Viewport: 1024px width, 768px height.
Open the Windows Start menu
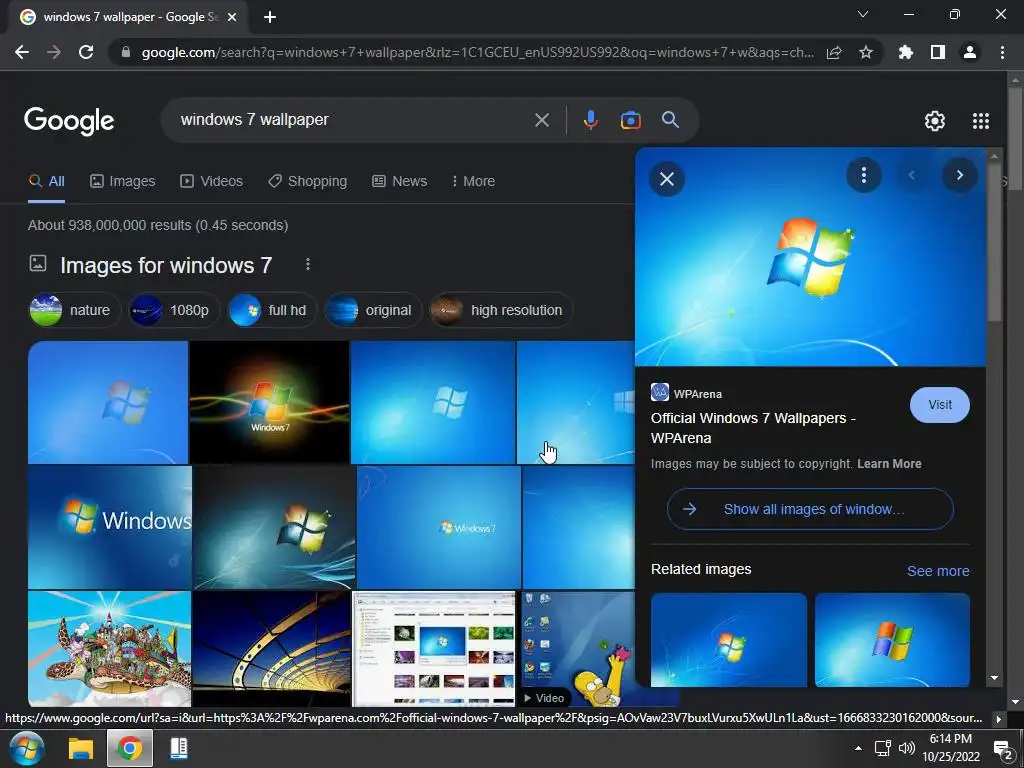point(26,748)
